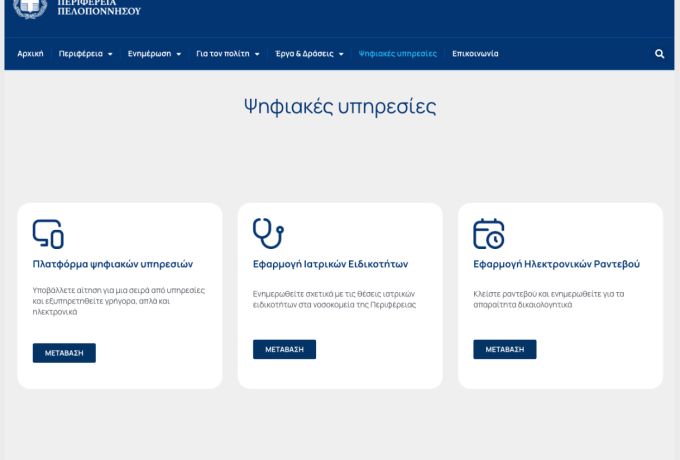The width and height of the screenshot is (680, 460).
Task: Click the stethoscope medical specialties icon
Action: pyautogui.click(x=268, y=233)
